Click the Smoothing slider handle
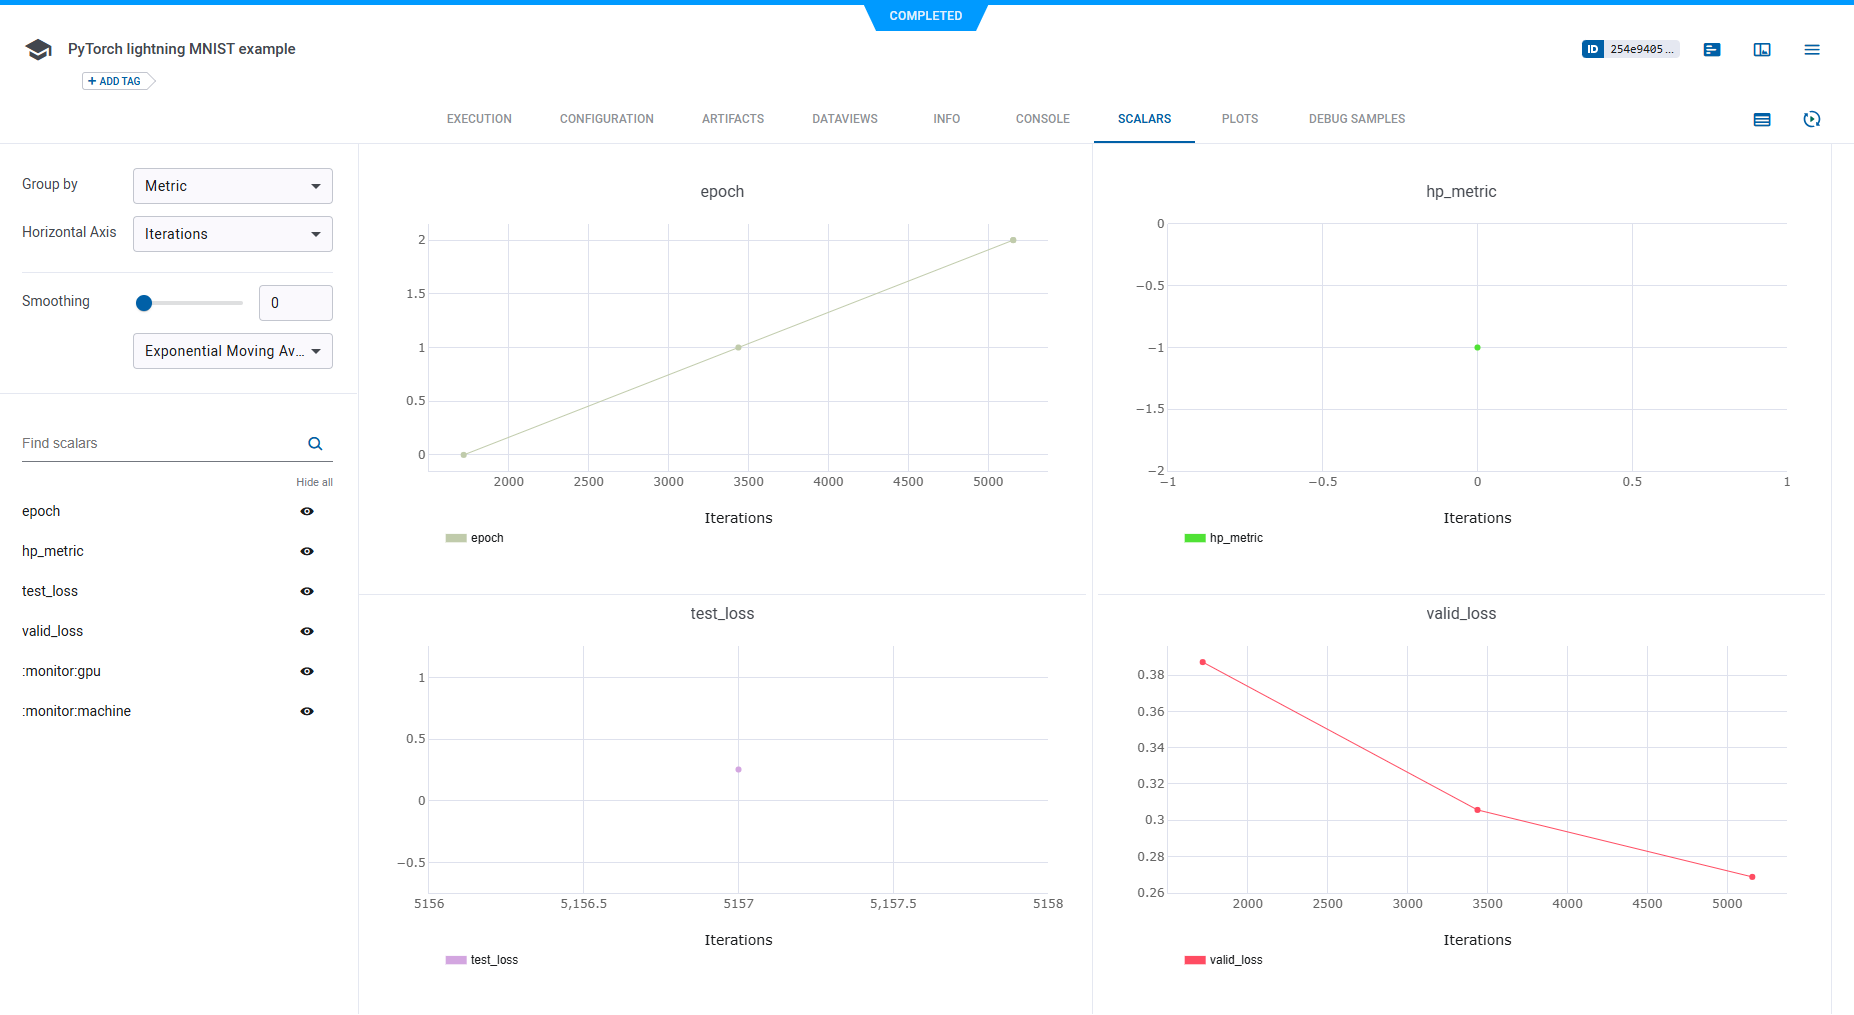Screen dimensions: 1854x1015 [144, 303]
